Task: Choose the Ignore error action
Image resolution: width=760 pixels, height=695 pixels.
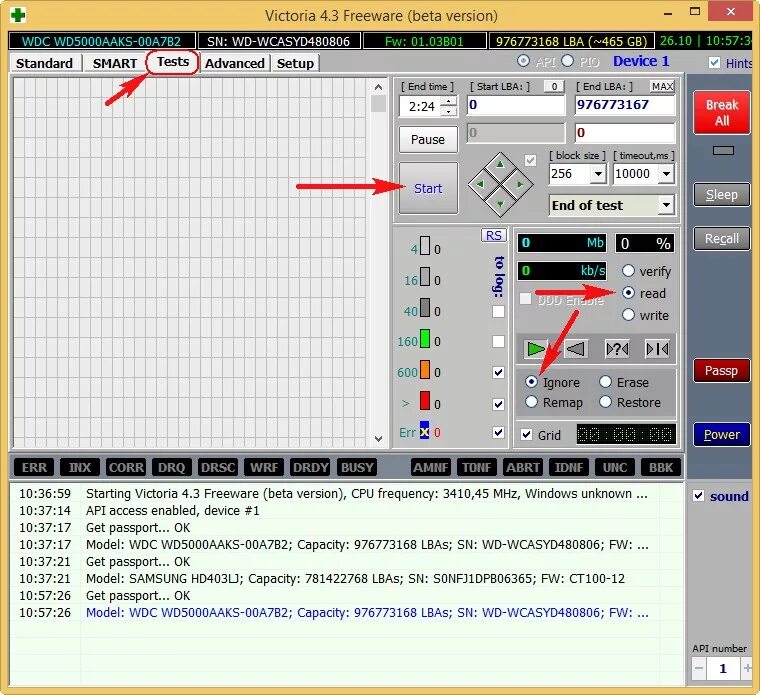Action: 531,381
